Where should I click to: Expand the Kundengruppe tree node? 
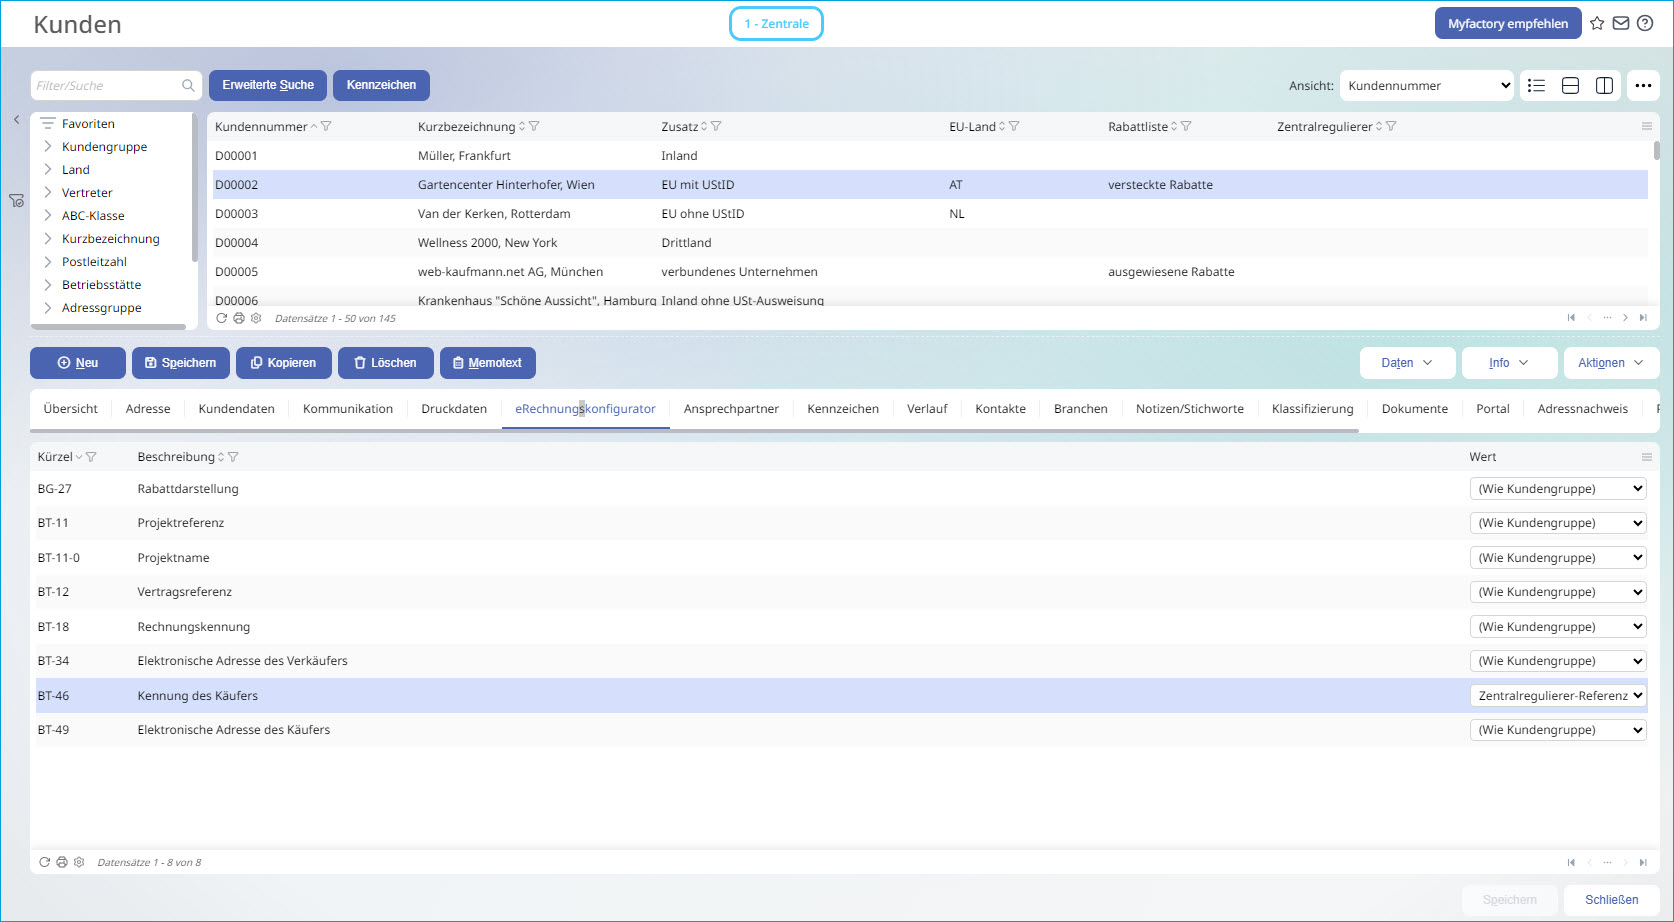[x=48, y=146]
